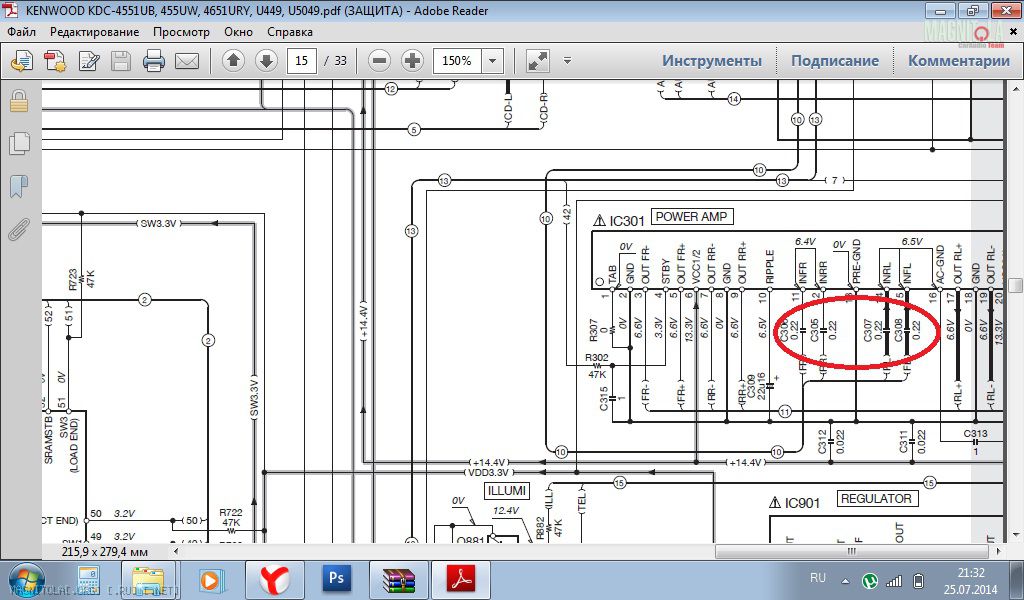Image resolution: width=1024 pixels, height=600 pixels.
Task: Open the fill and sign document icon
Action: pos(88,61)
